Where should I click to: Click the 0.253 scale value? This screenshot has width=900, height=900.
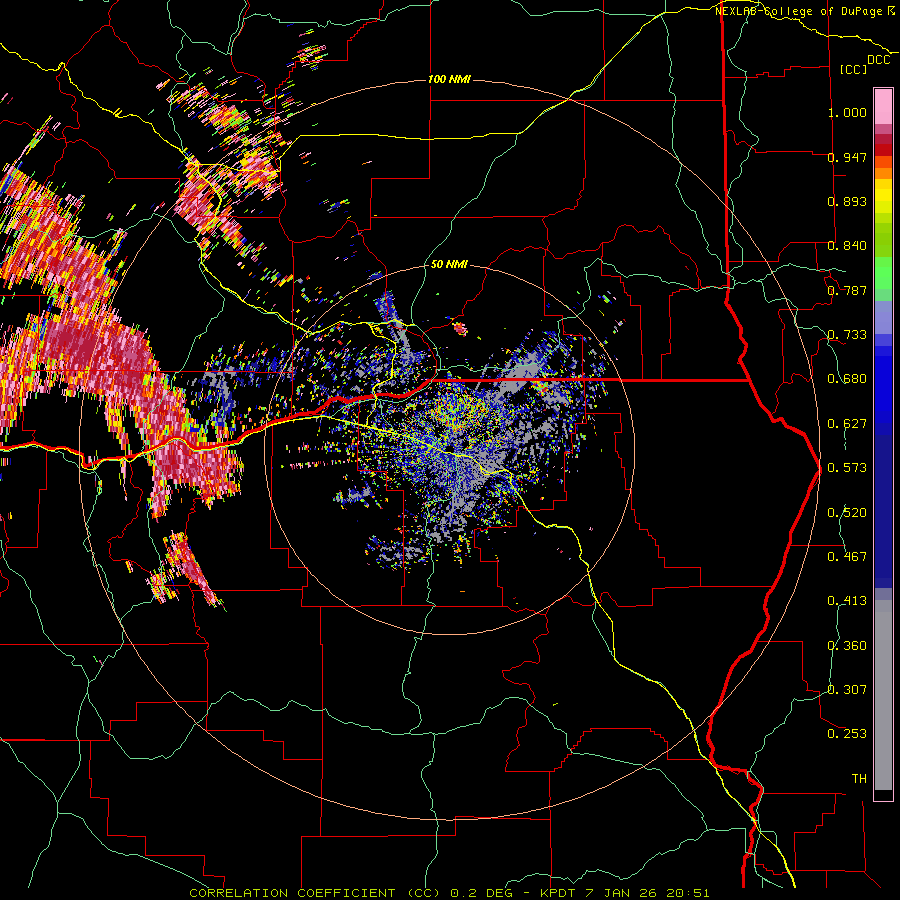pyautogui.click(x=847, y=734)
